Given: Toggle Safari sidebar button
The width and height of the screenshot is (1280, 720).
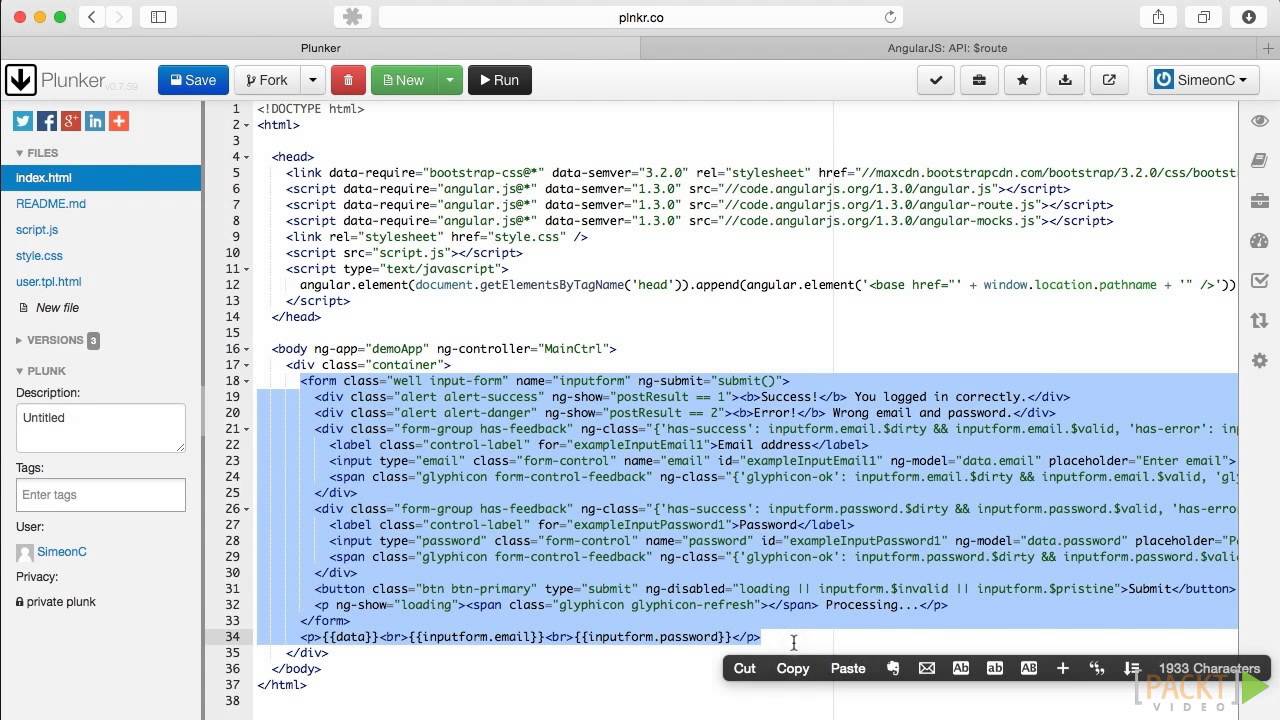Looking at the screenshot, I should tap(158, 17).
